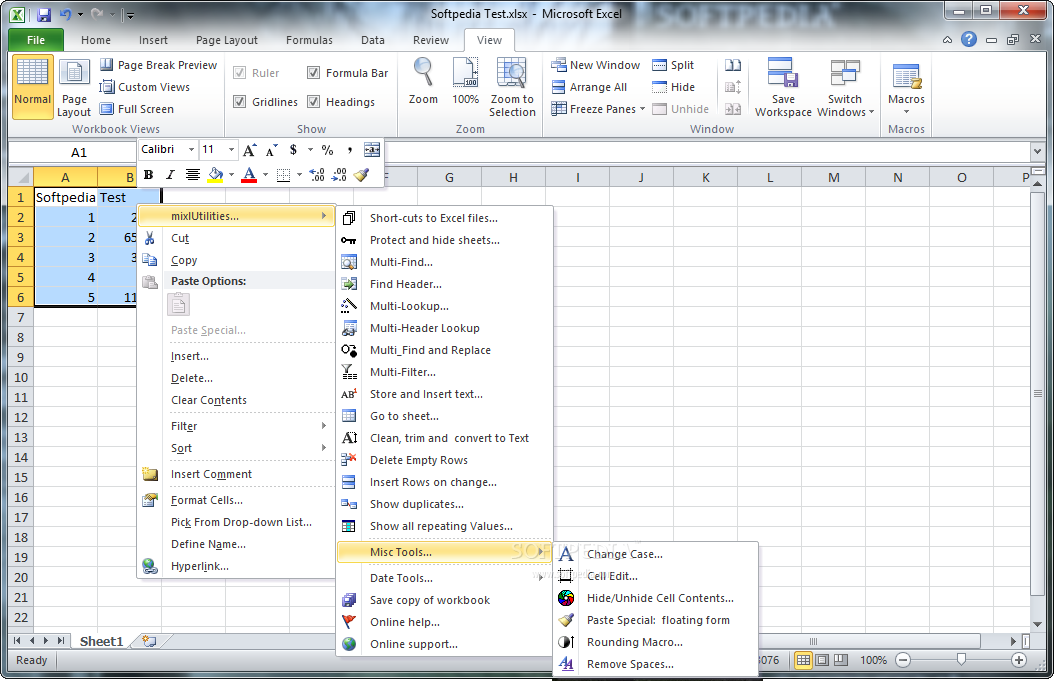Open Page Break Preview
Viewport: 1054px width, 681px height.
point(159,65)
